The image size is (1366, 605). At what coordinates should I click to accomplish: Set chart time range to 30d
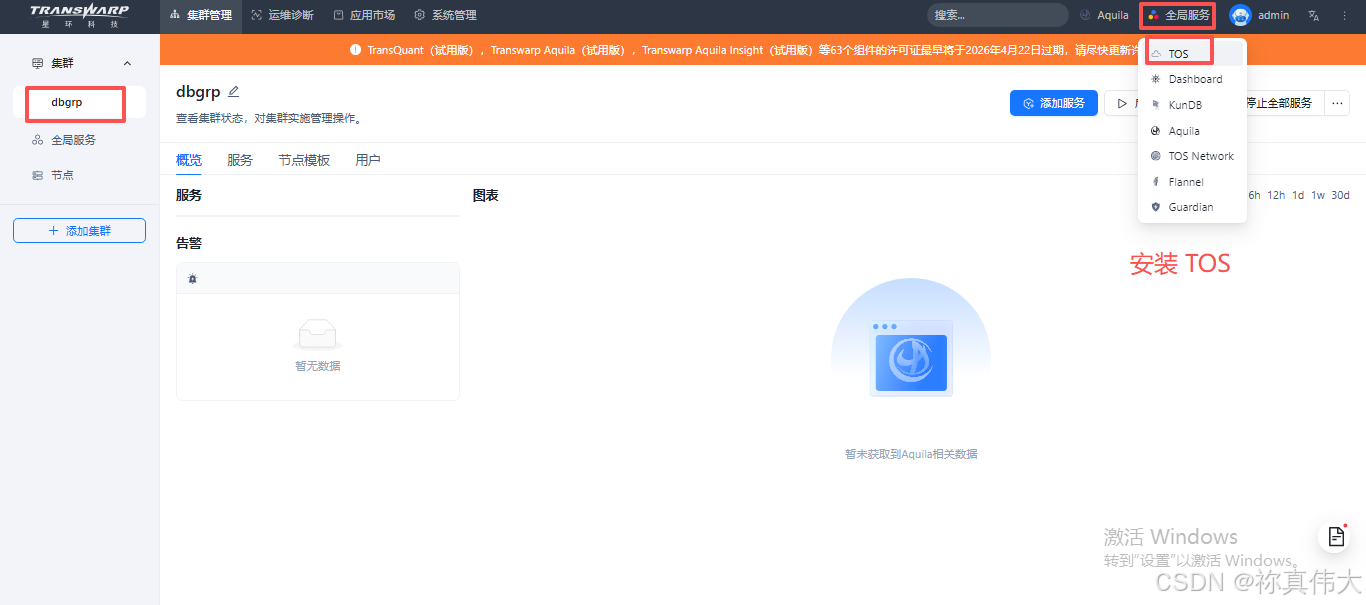click(1340, 195)
